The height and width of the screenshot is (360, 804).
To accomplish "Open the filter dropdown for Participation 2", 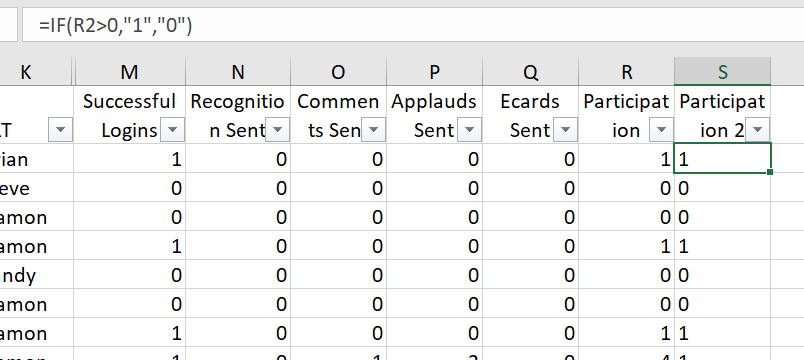I will coord(757,130).
